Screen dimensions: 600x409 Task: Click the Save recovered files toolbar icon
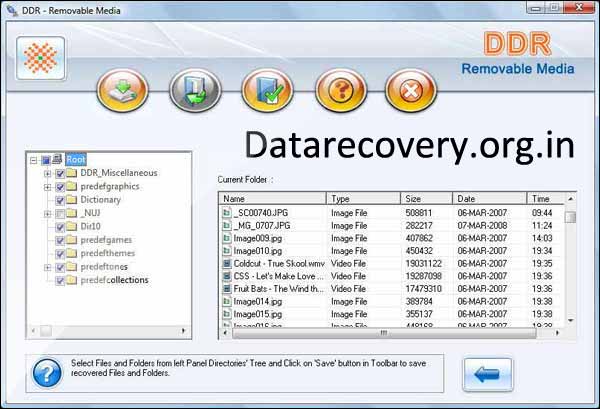coord(122,91)
